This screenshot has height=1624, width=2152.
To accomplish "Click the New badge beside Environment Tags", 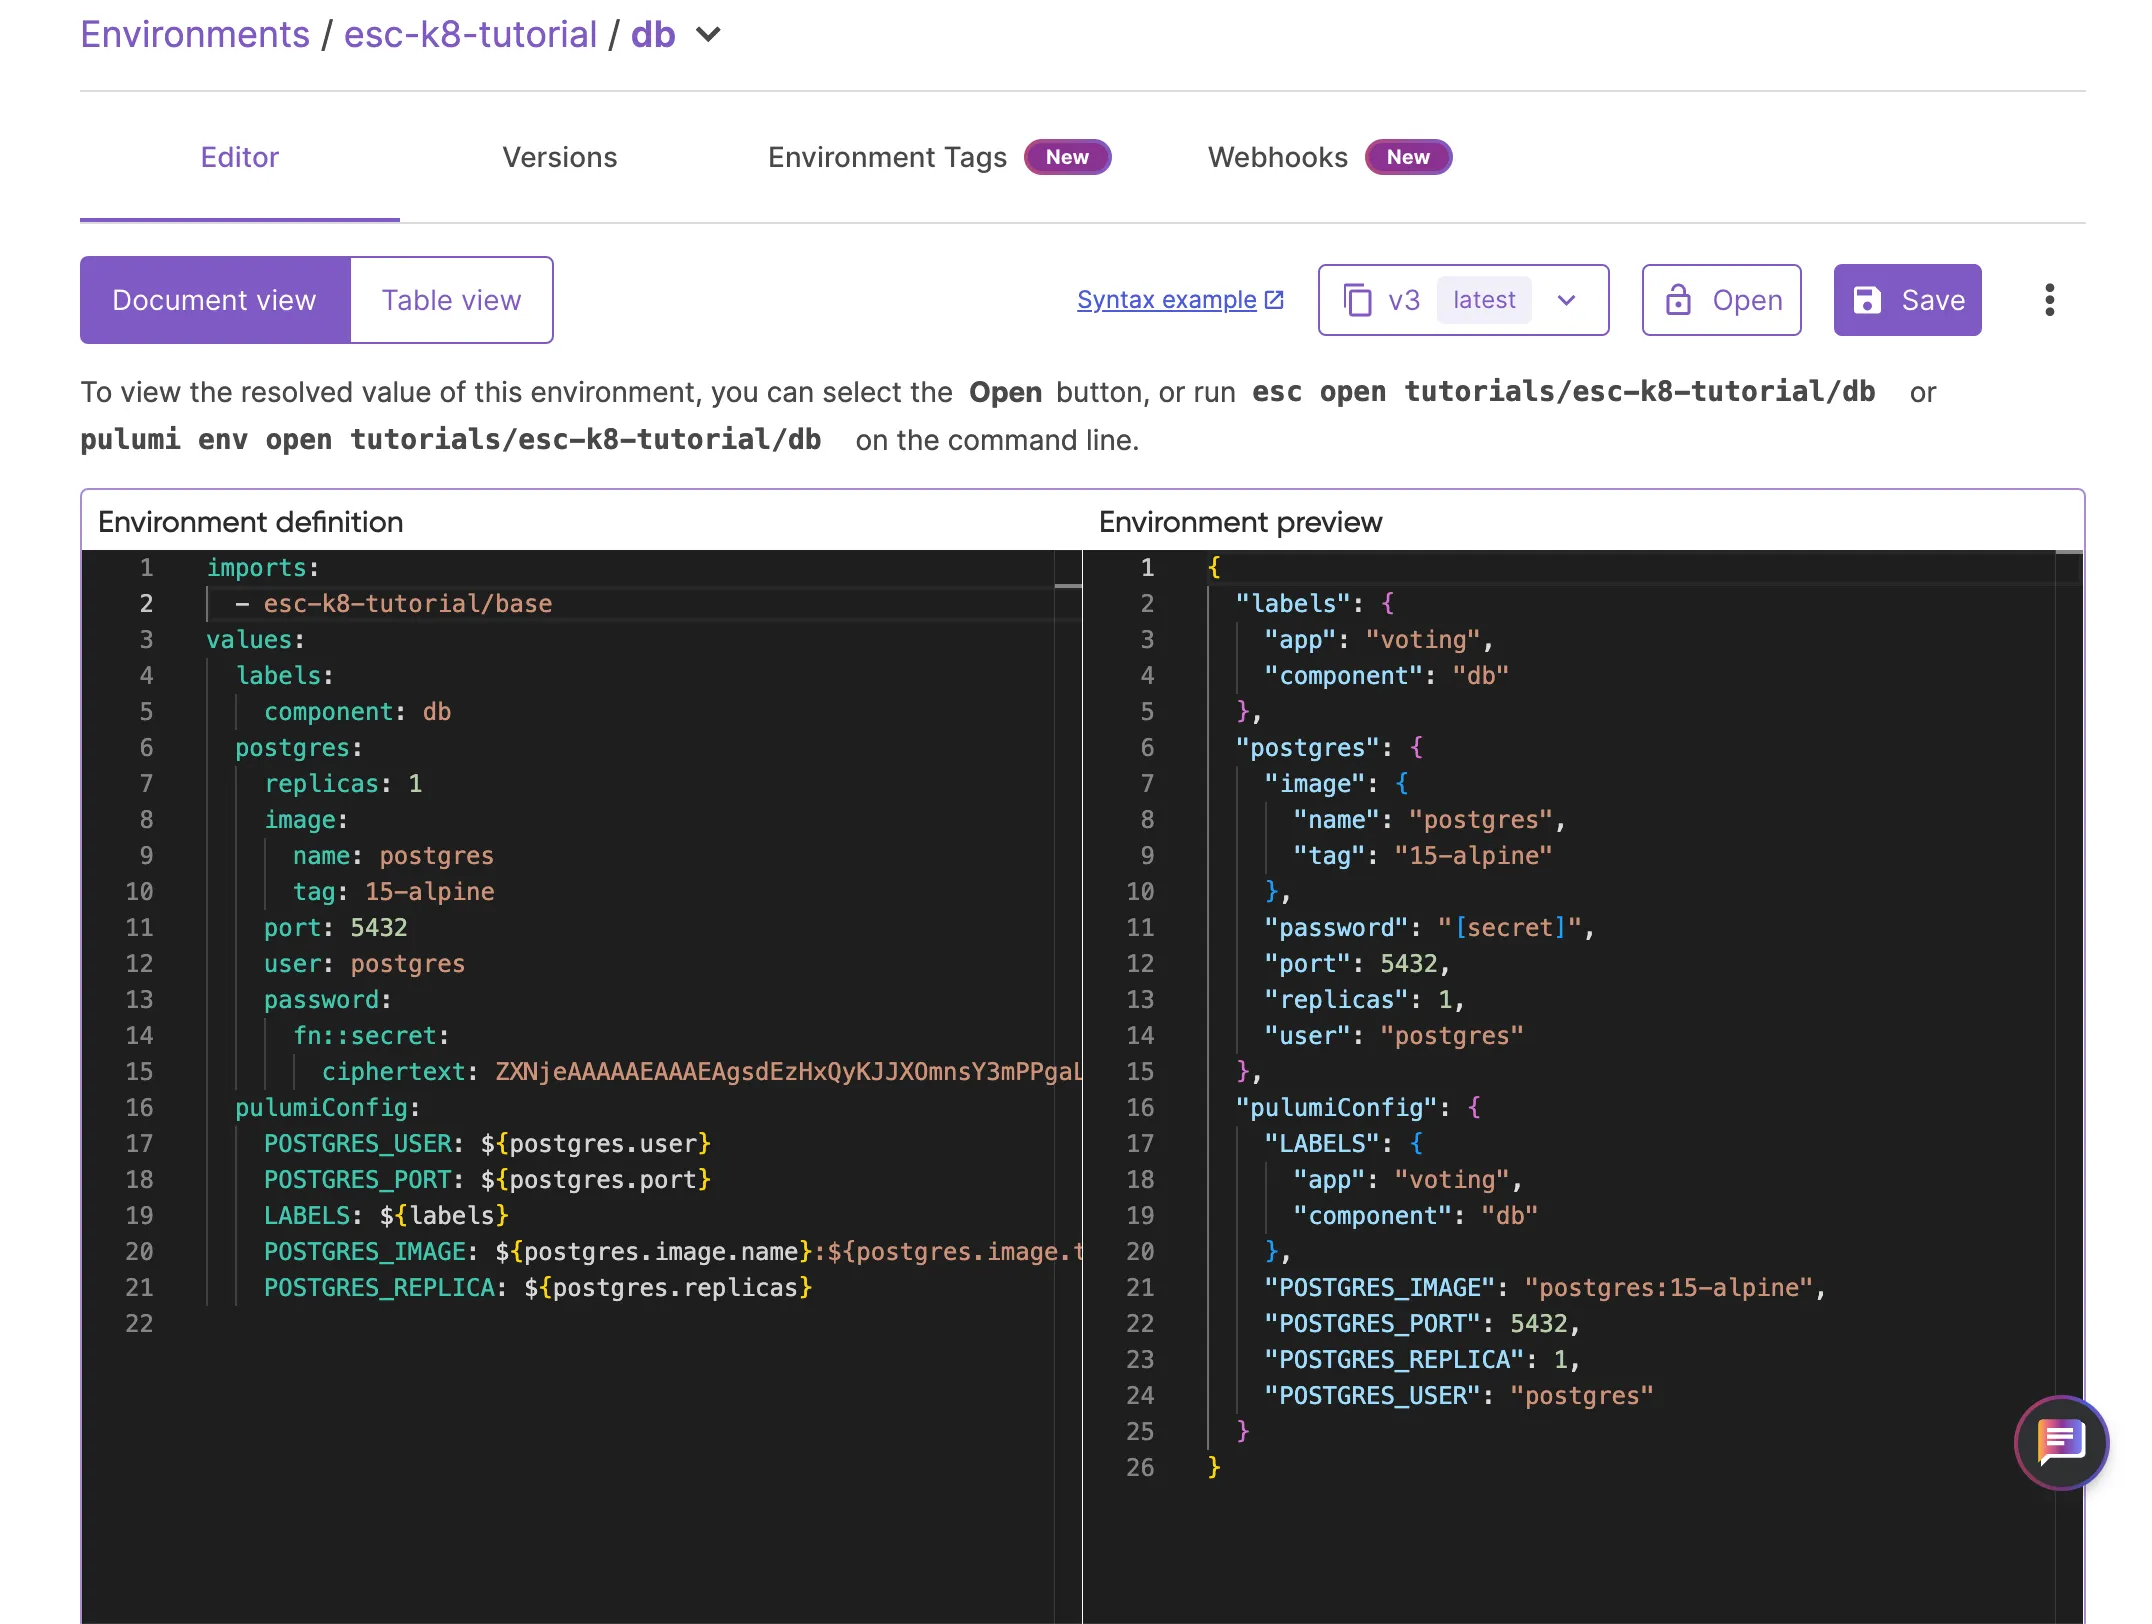I will tap(1067, 157).
